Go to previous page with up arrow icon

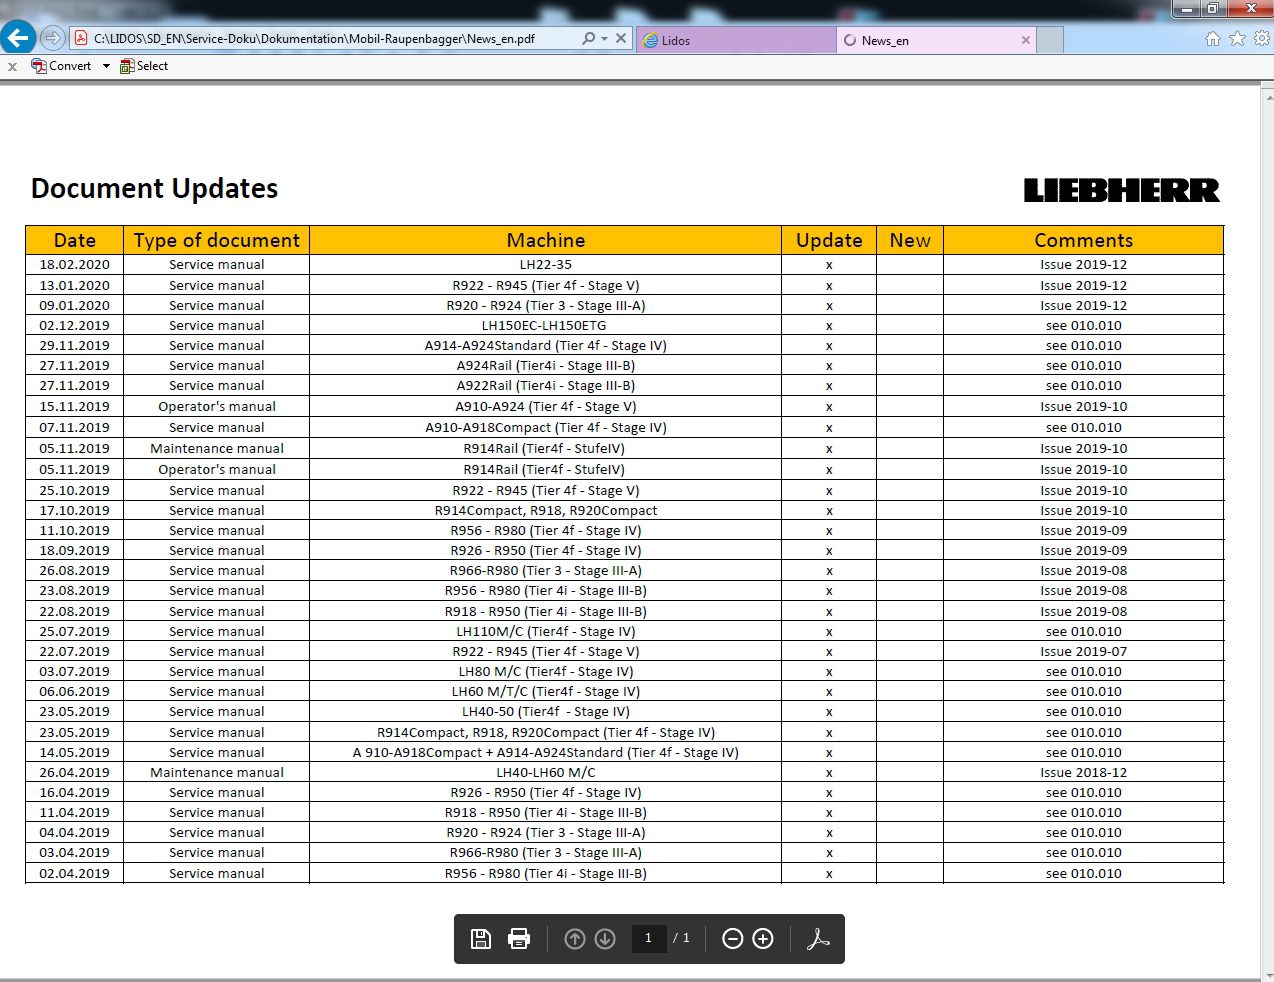point(574,938)
